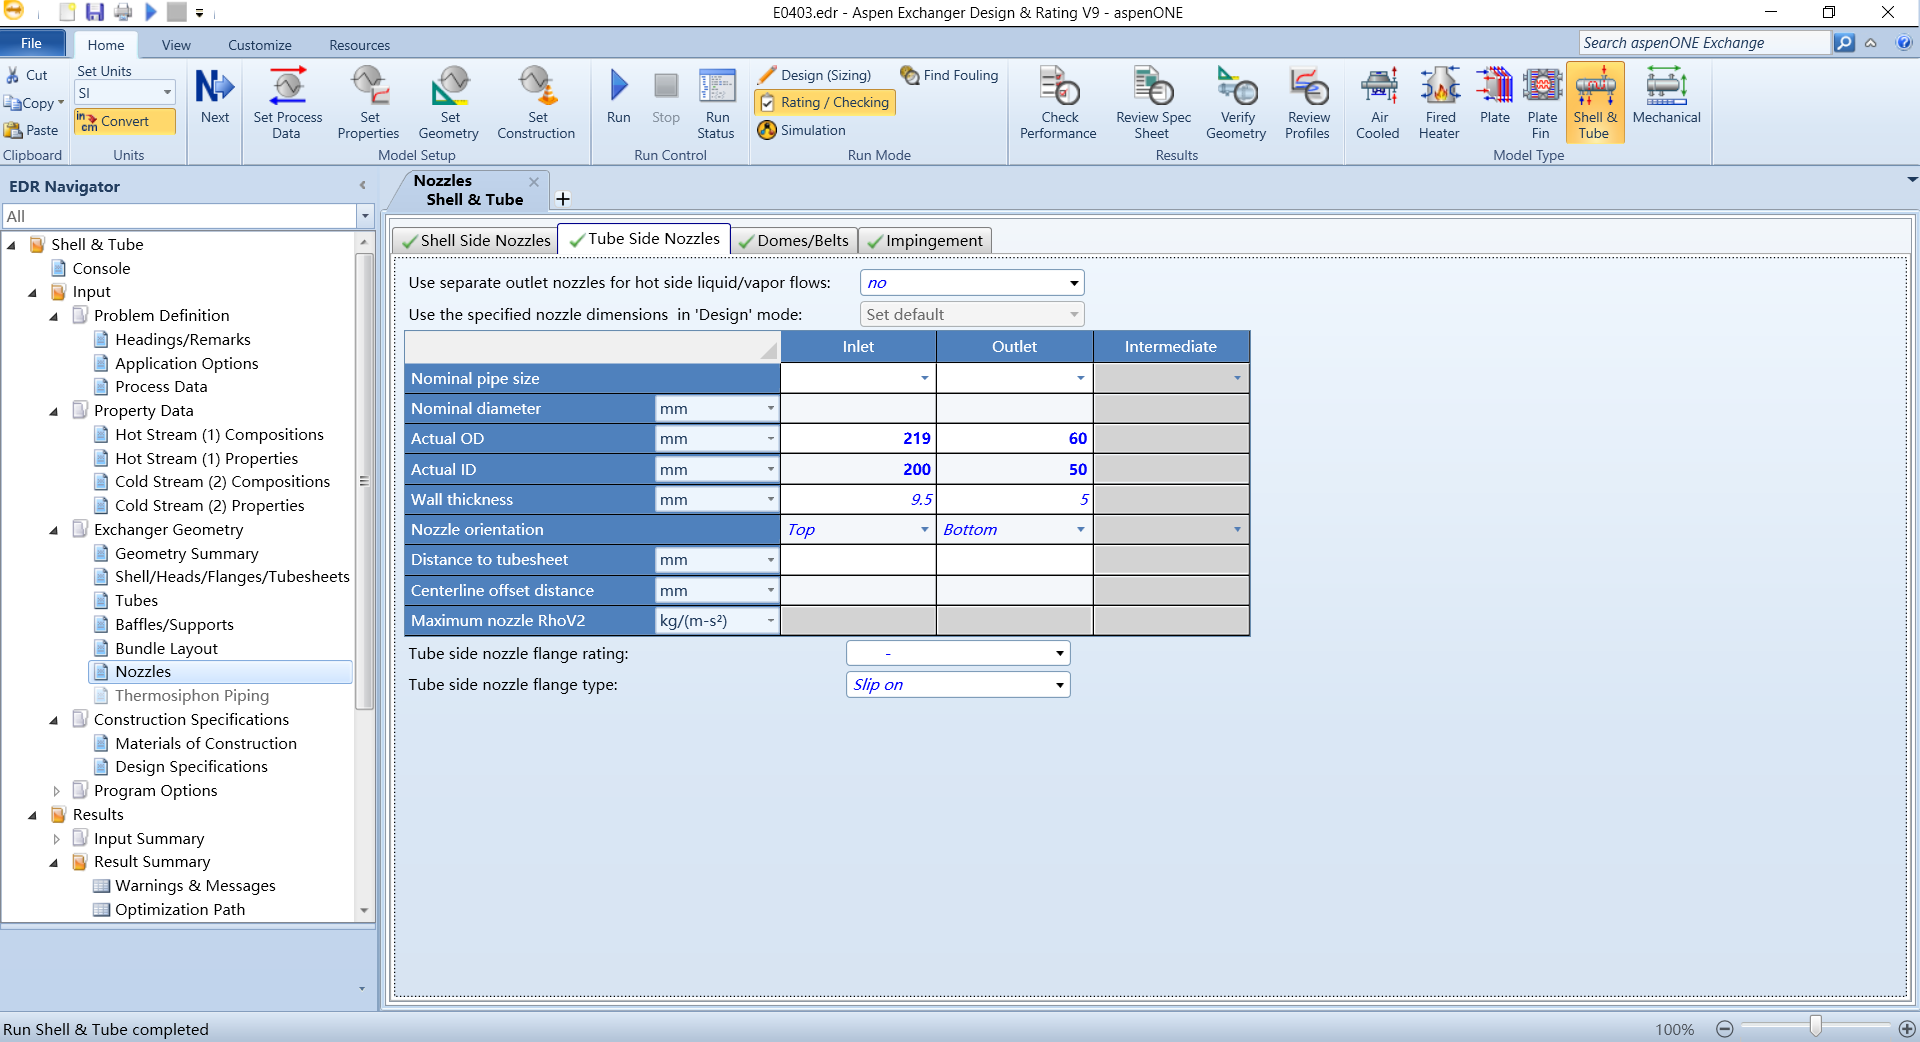Select Rating / Checking run mode
Image resolution: width=1920 pixels, height=1042 pixels.
click(x=824, y=102)
